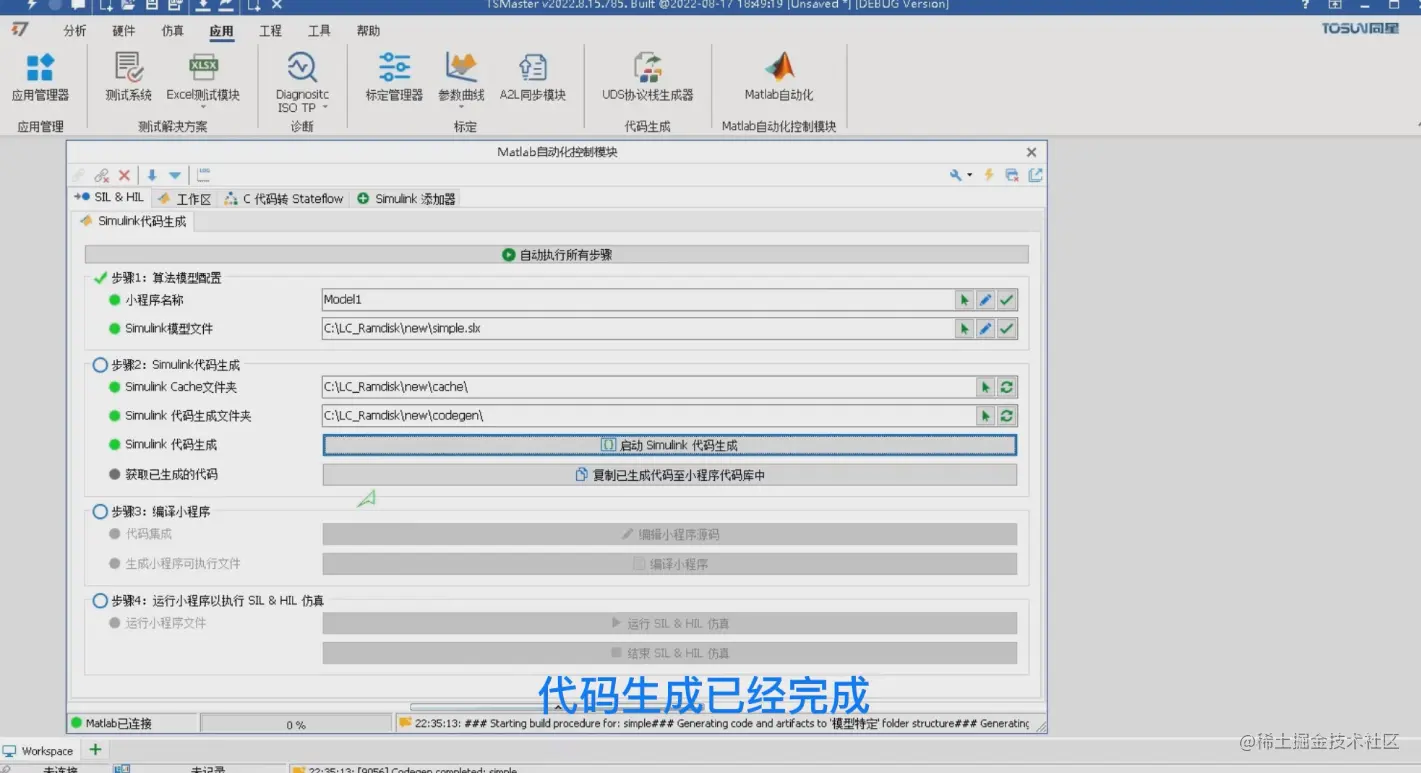Open the 仿真 ribbon tab

point(173,31)
